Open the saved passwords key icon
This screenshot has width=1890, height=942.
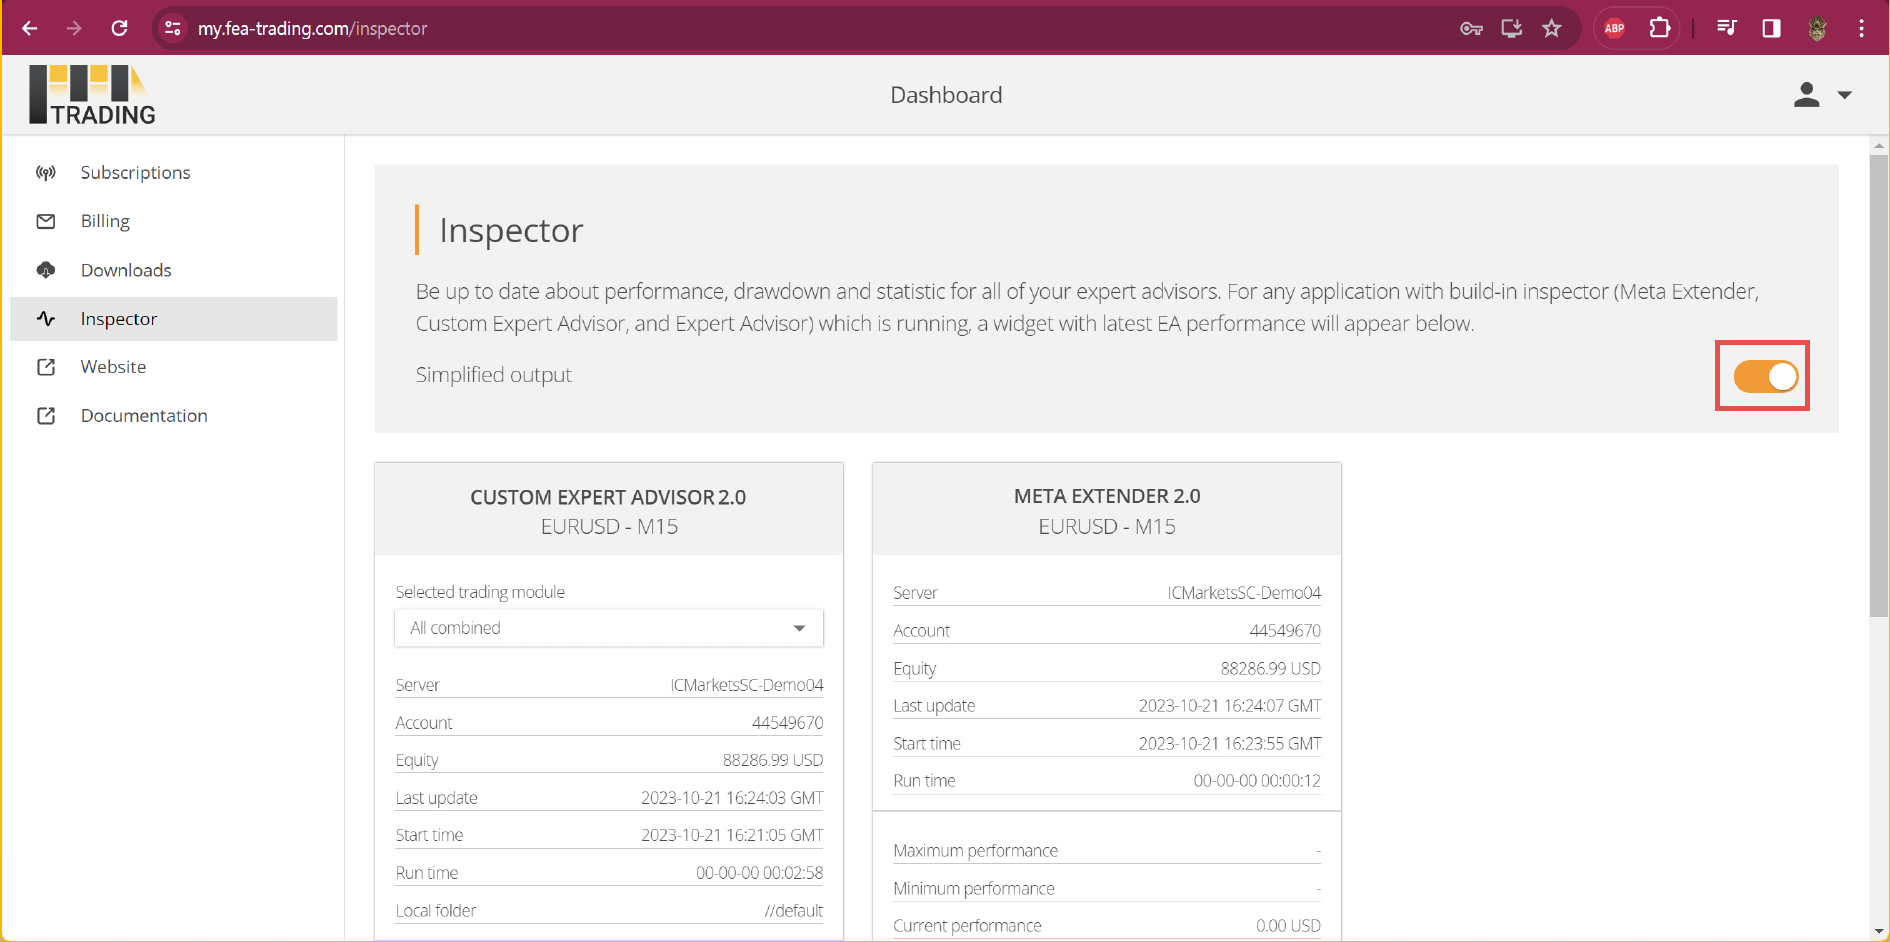click(1471, 29)
